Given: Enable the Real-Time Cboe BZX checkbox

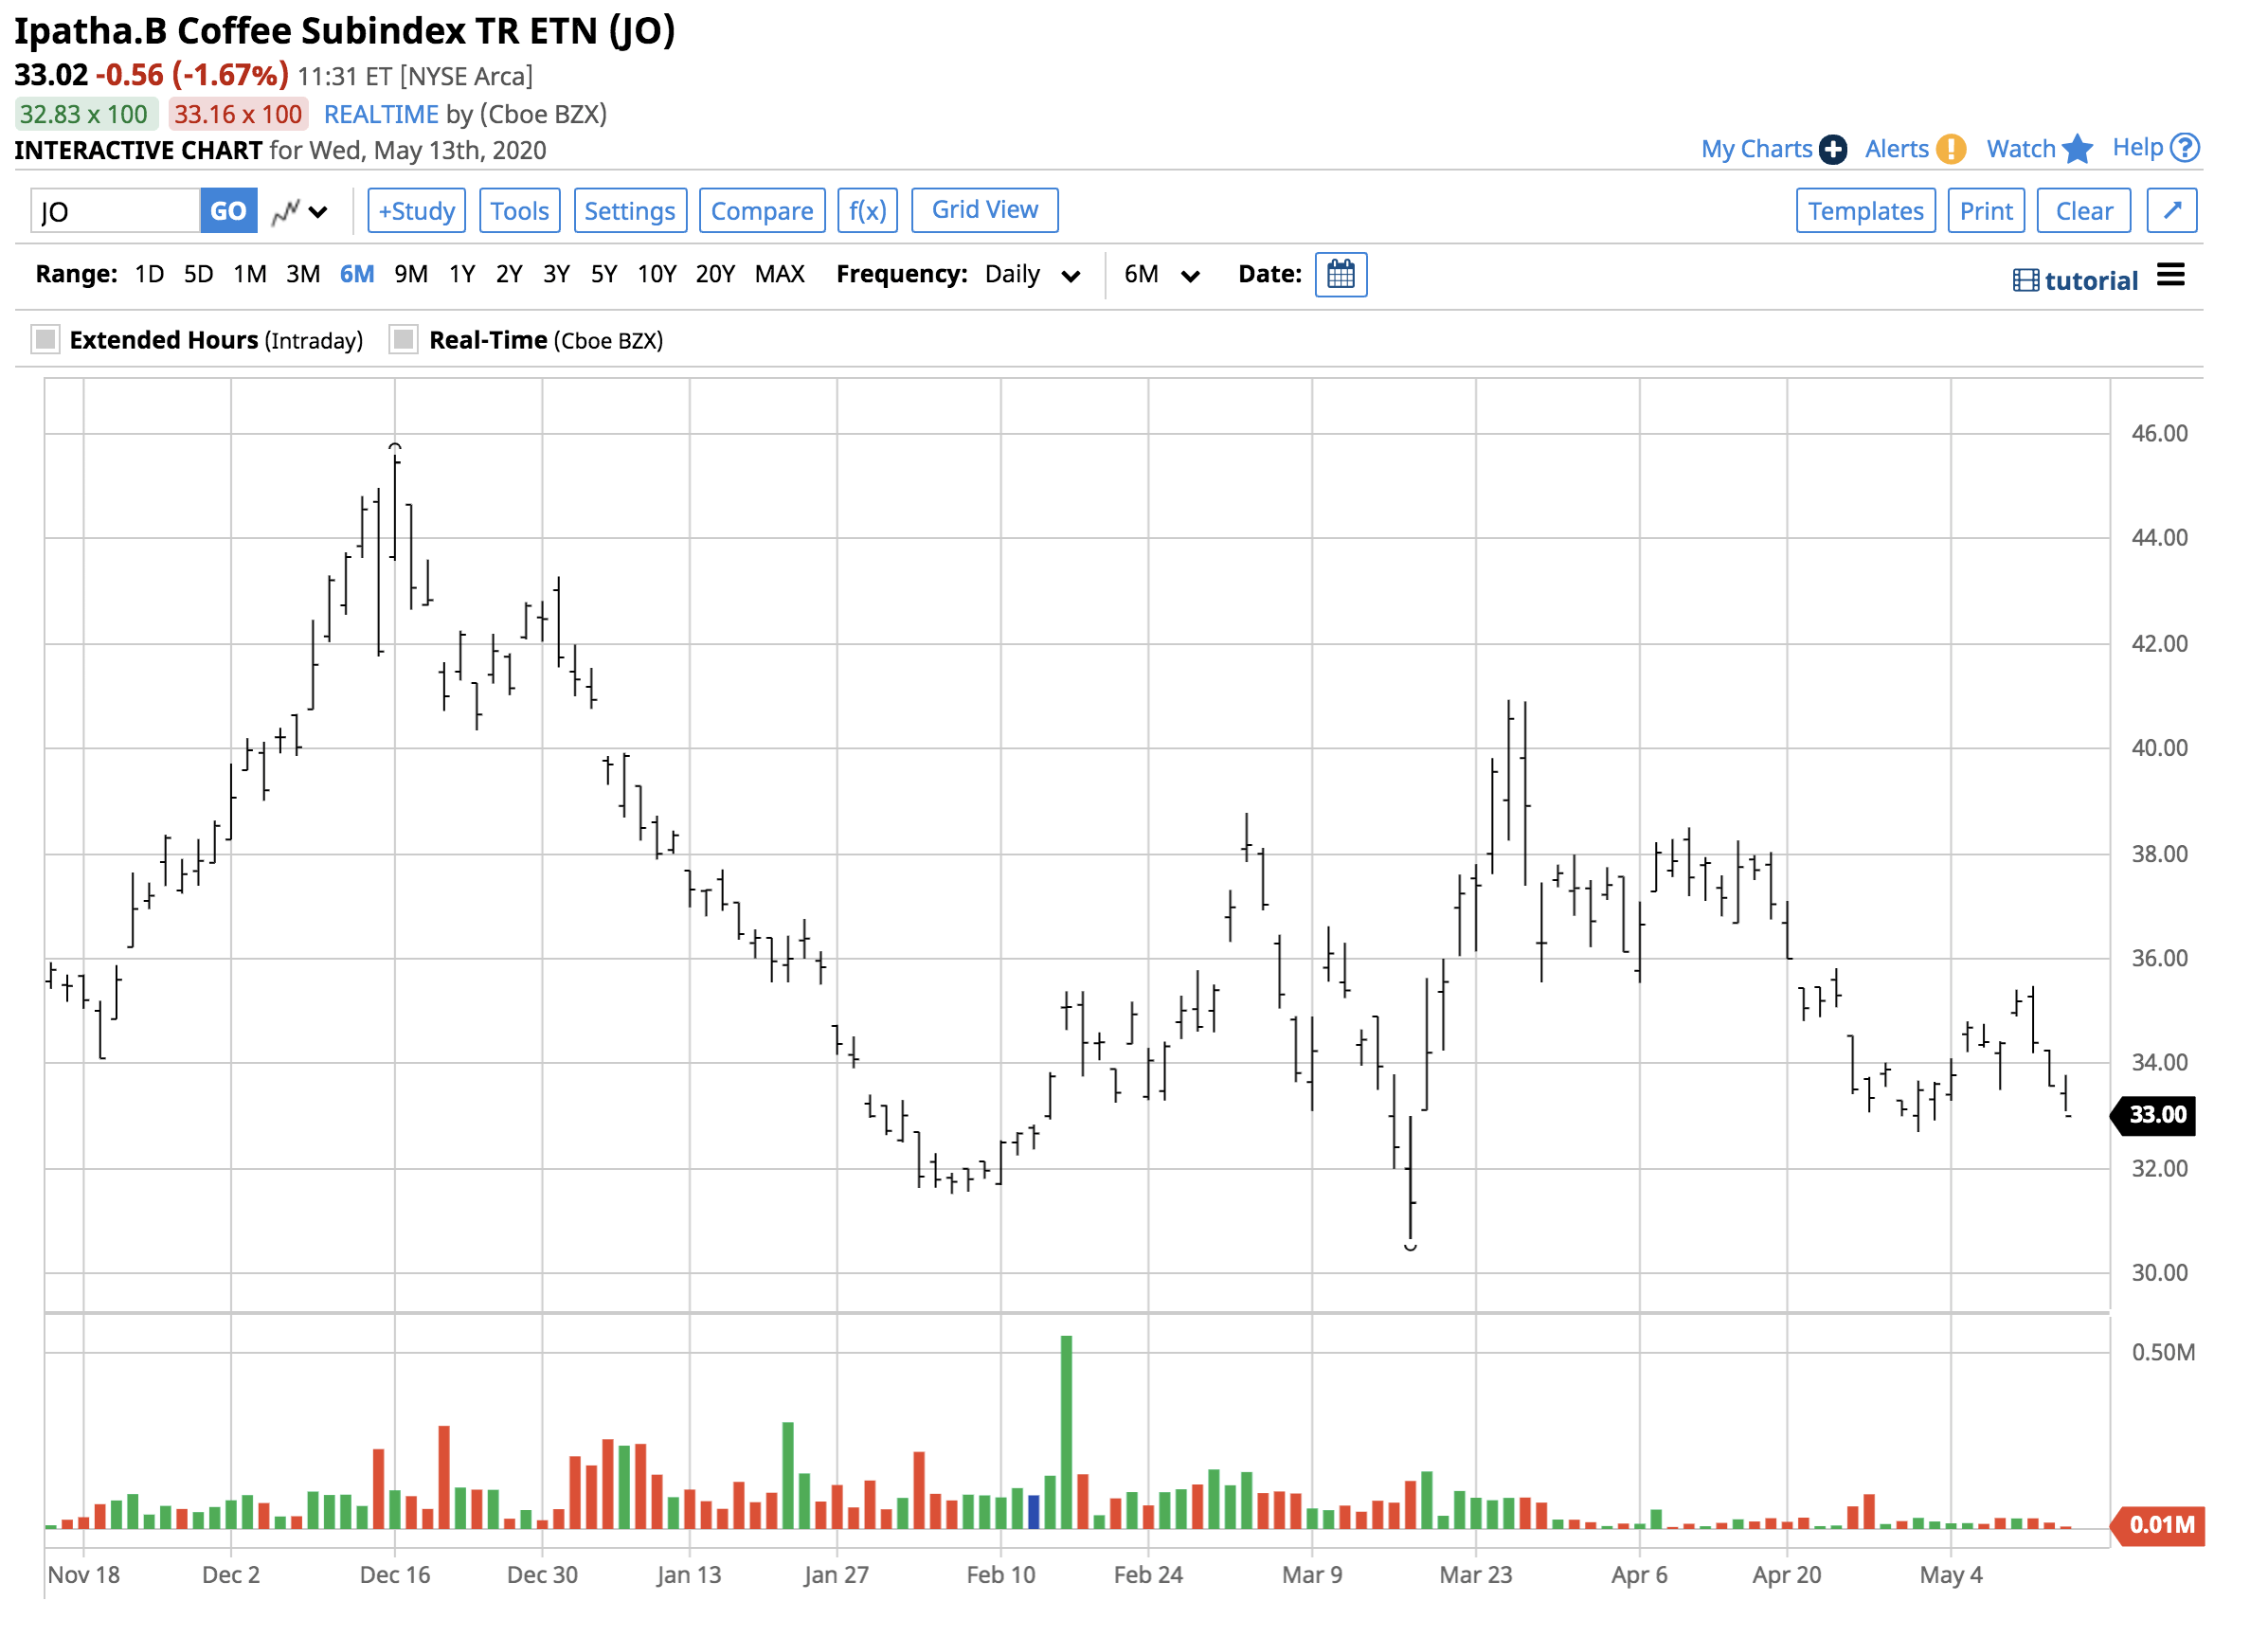Looking at the screenshot, I should coord(404,340).
